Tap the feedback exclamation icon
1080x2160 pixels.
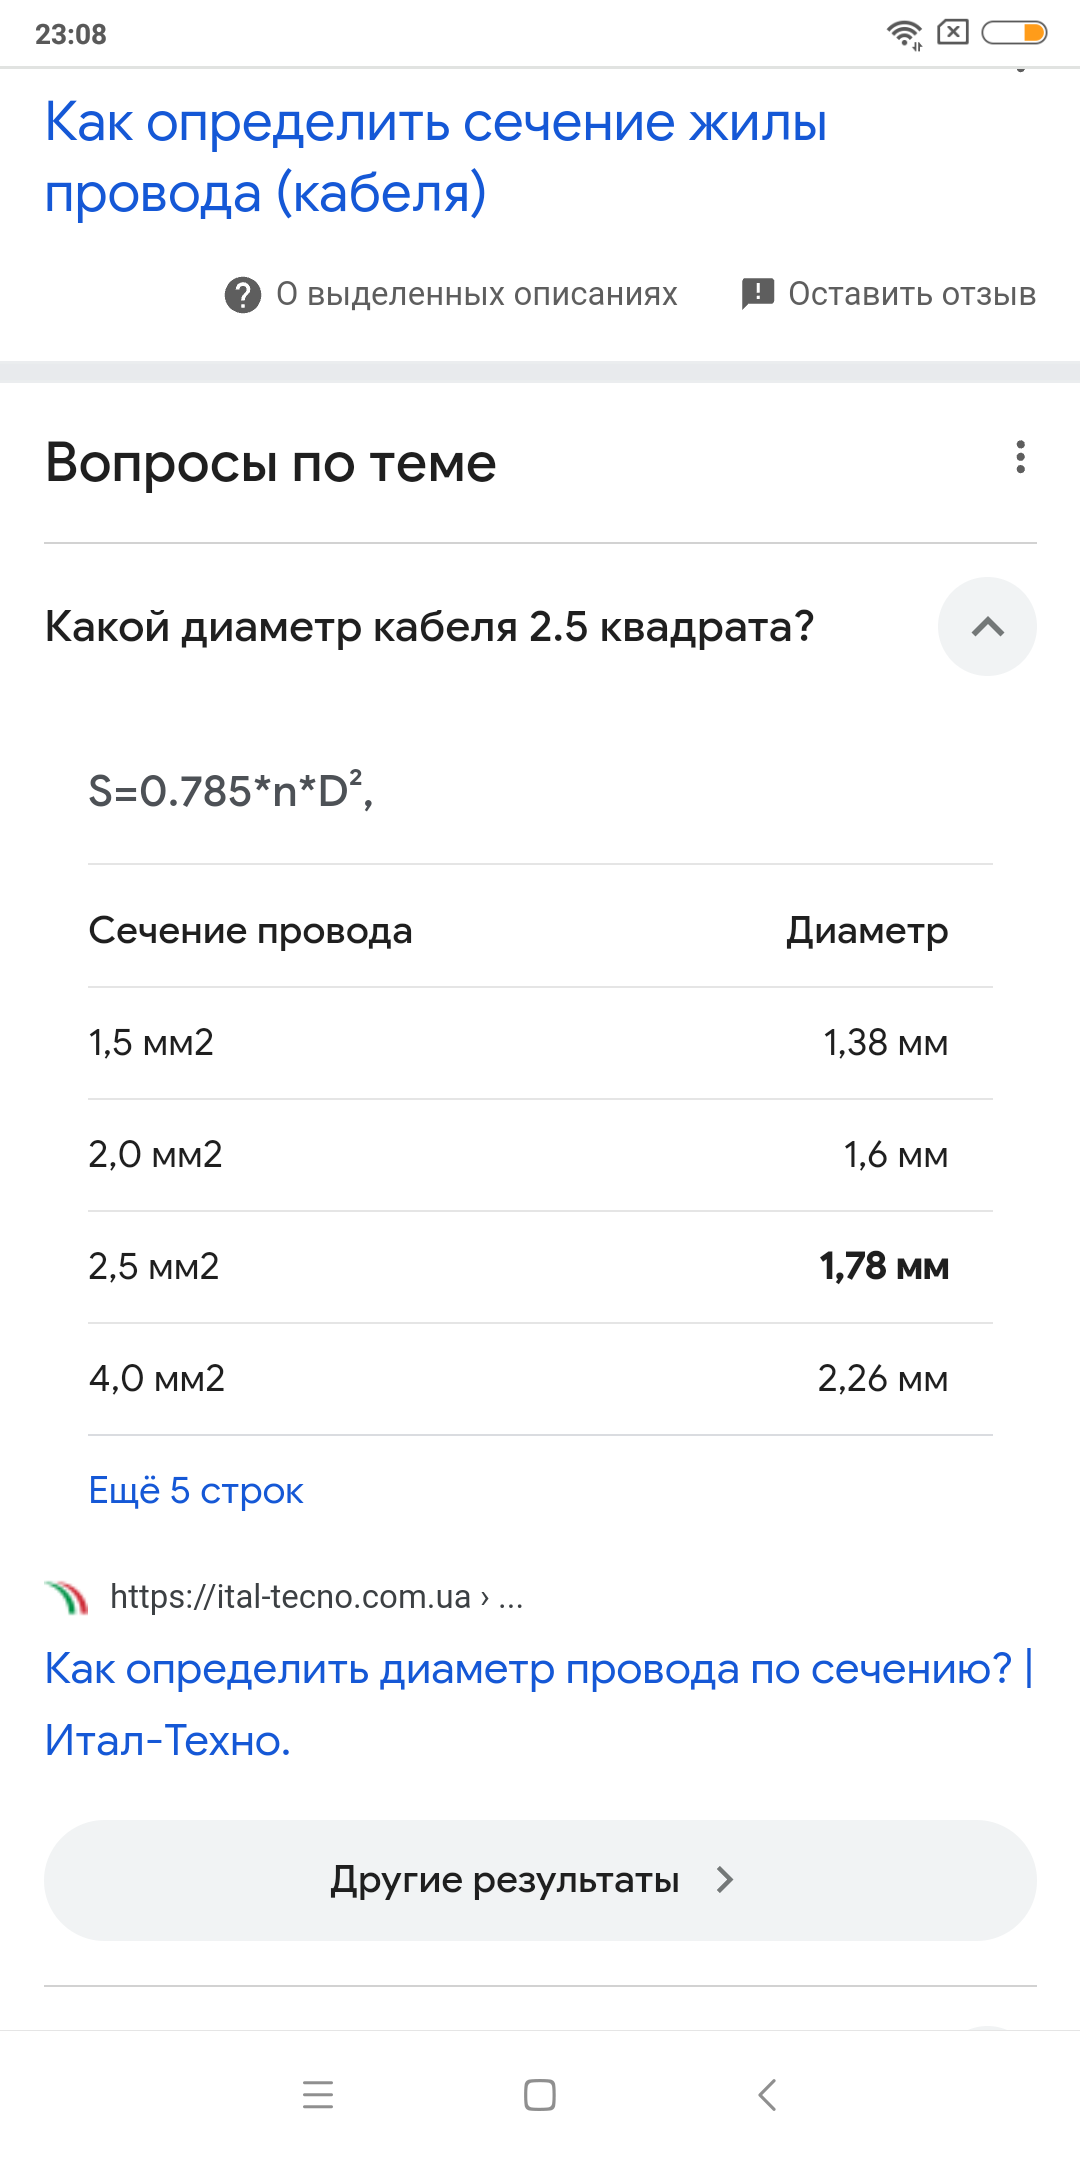pyautogui.click(x=757, y=294)
